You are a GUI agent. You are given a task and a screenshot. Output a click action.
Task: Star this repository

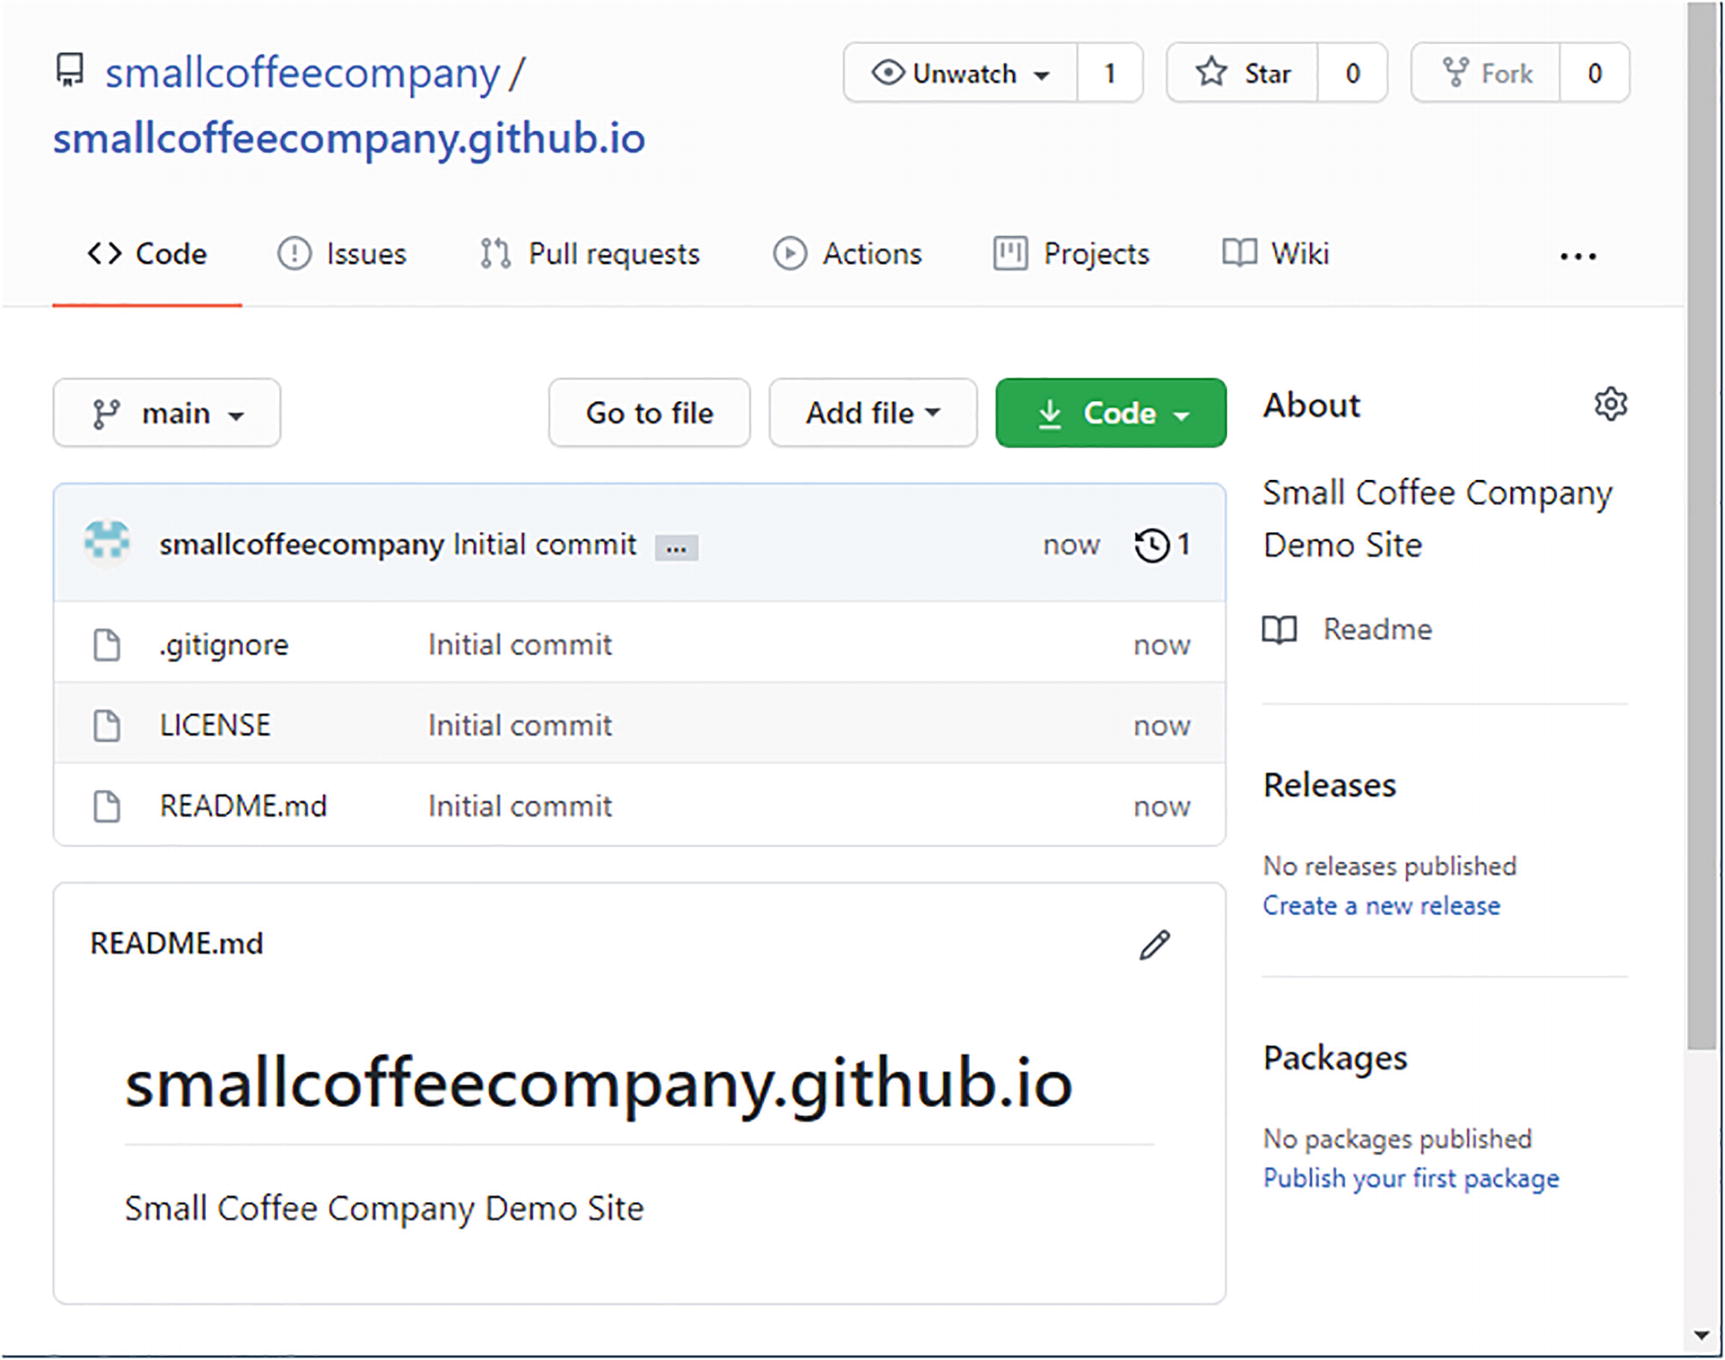(1243, 73)
